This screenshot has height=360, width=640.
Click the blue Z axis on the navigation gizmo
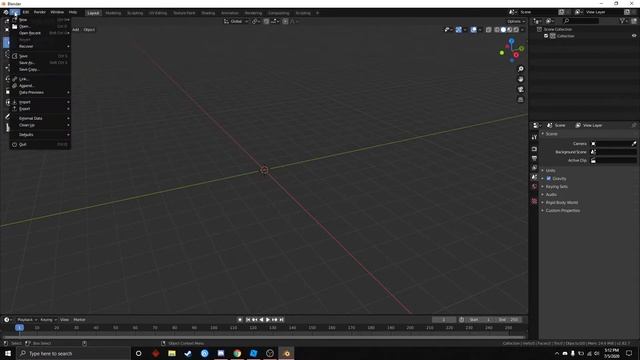tap(511, 41)
